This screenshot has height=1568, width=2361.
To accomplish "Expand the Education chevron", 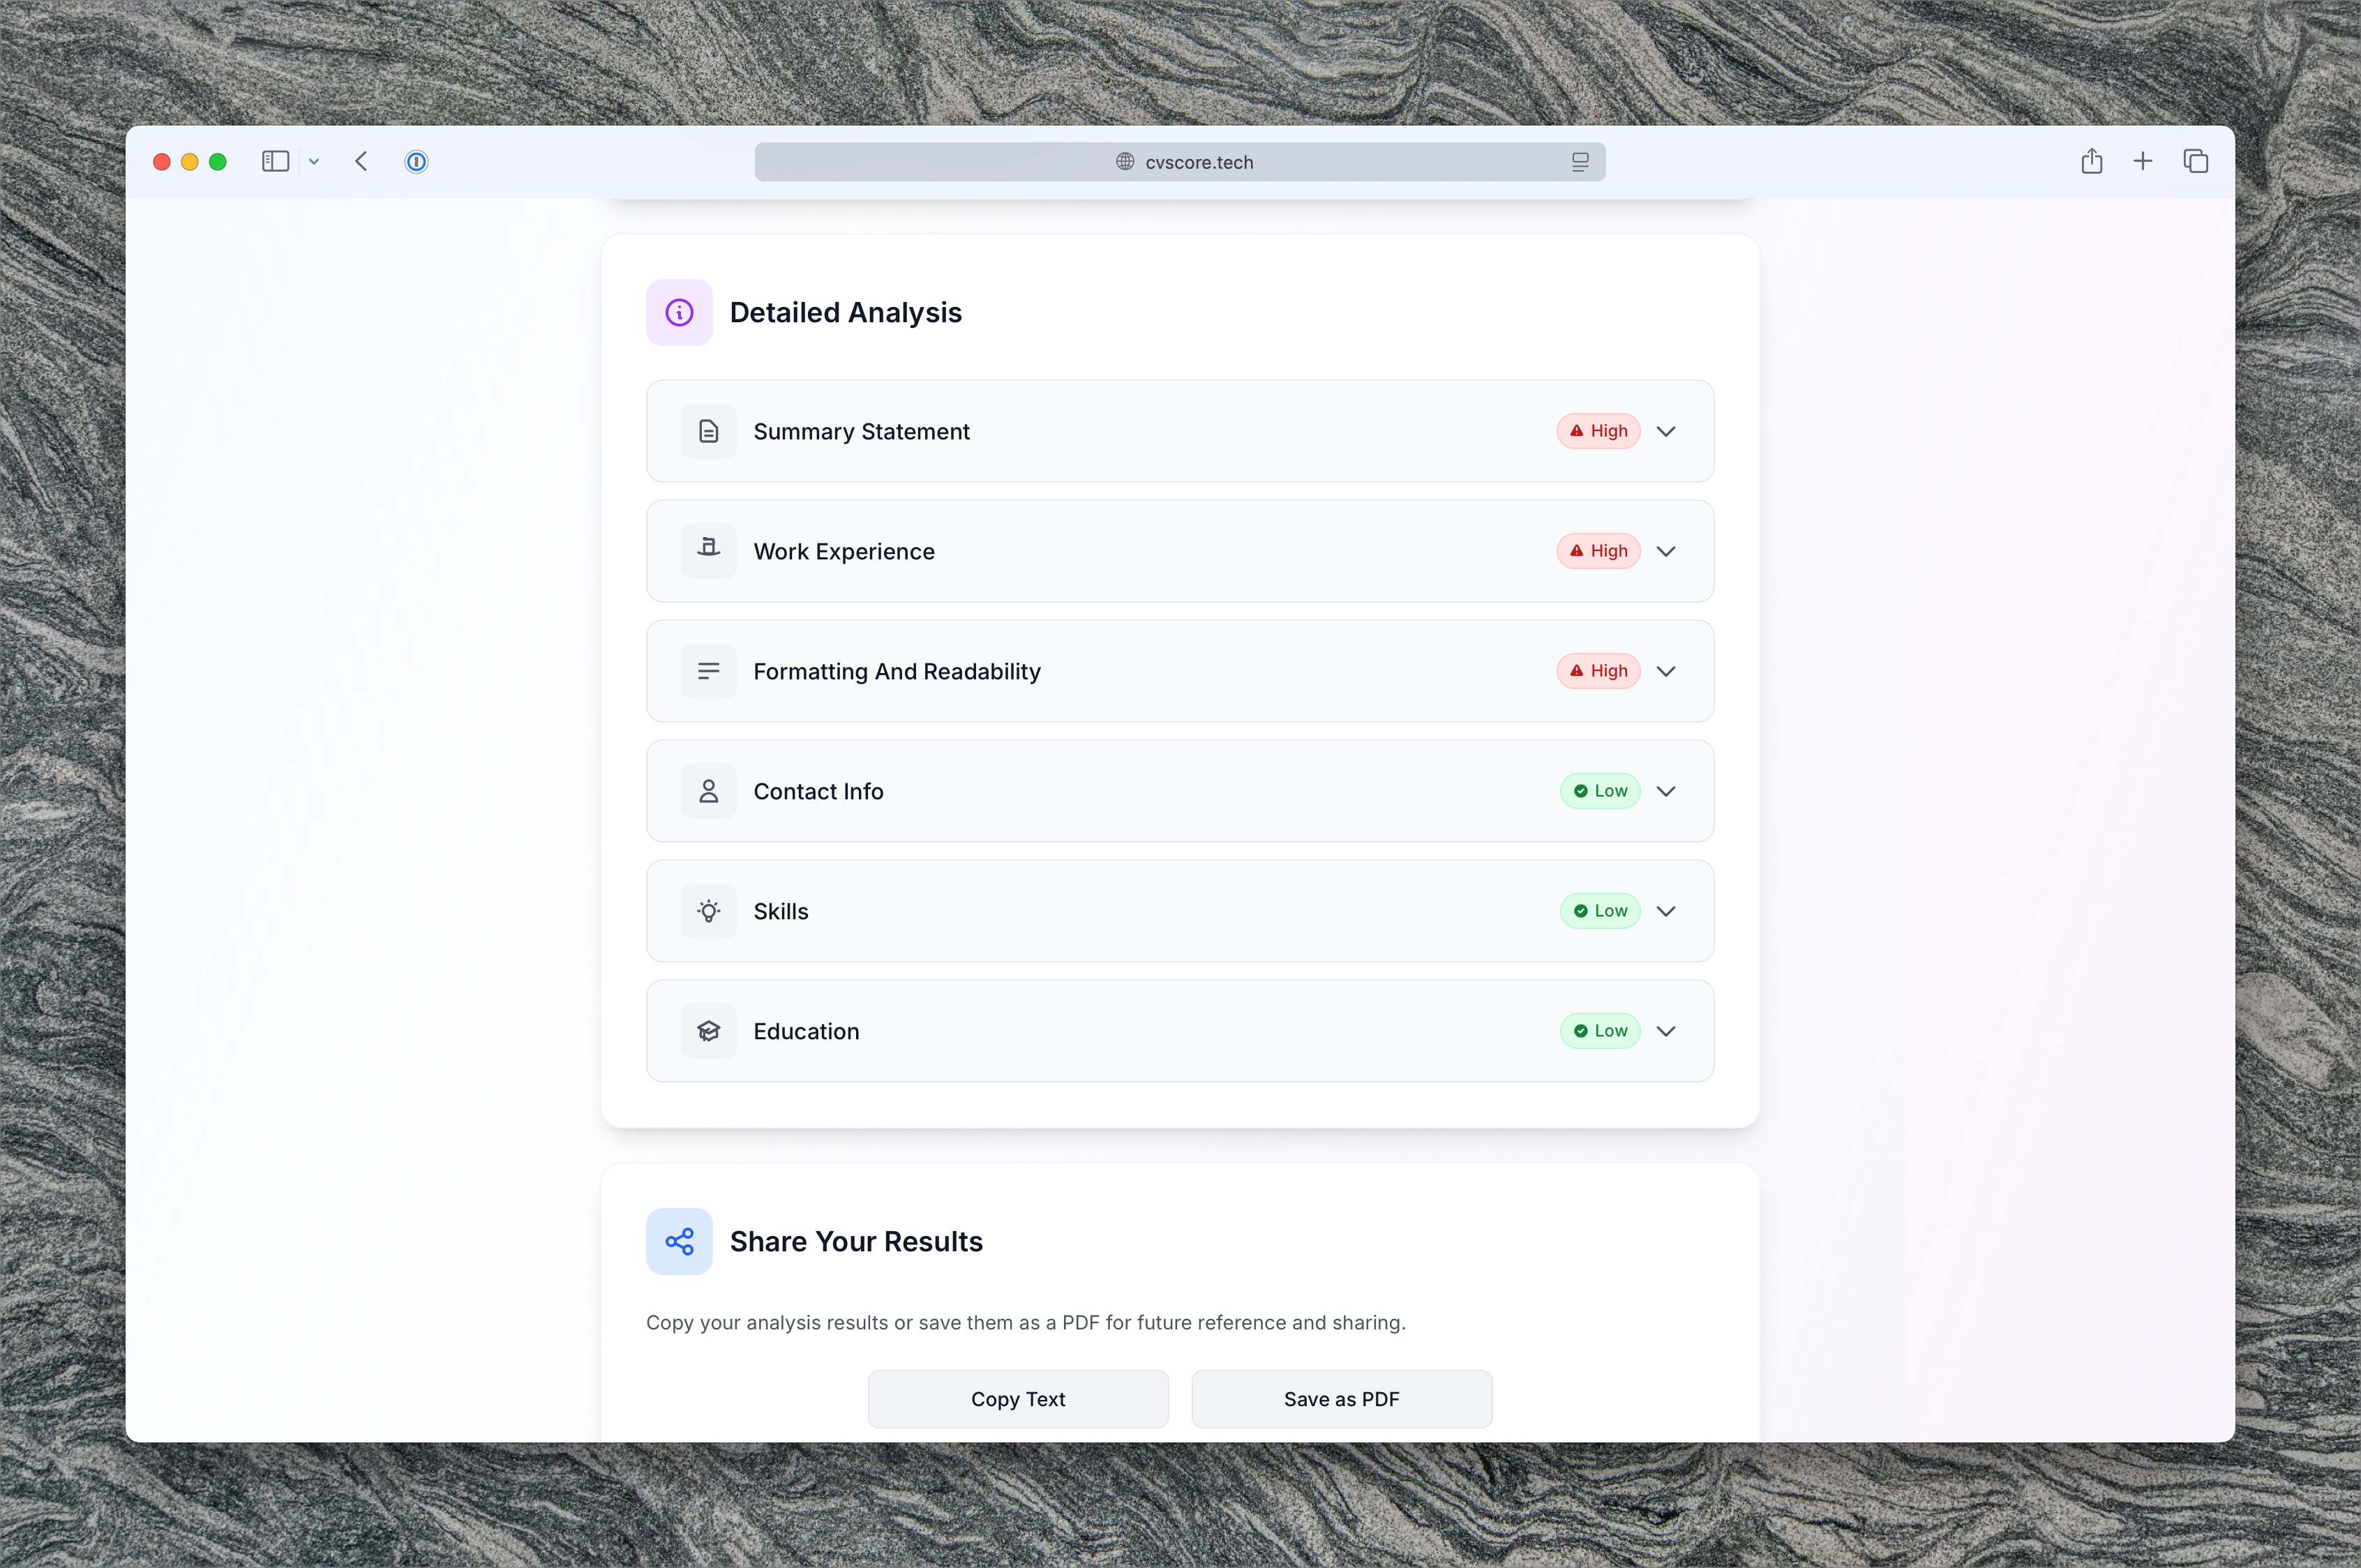I will click(x=1665, y=1031).
